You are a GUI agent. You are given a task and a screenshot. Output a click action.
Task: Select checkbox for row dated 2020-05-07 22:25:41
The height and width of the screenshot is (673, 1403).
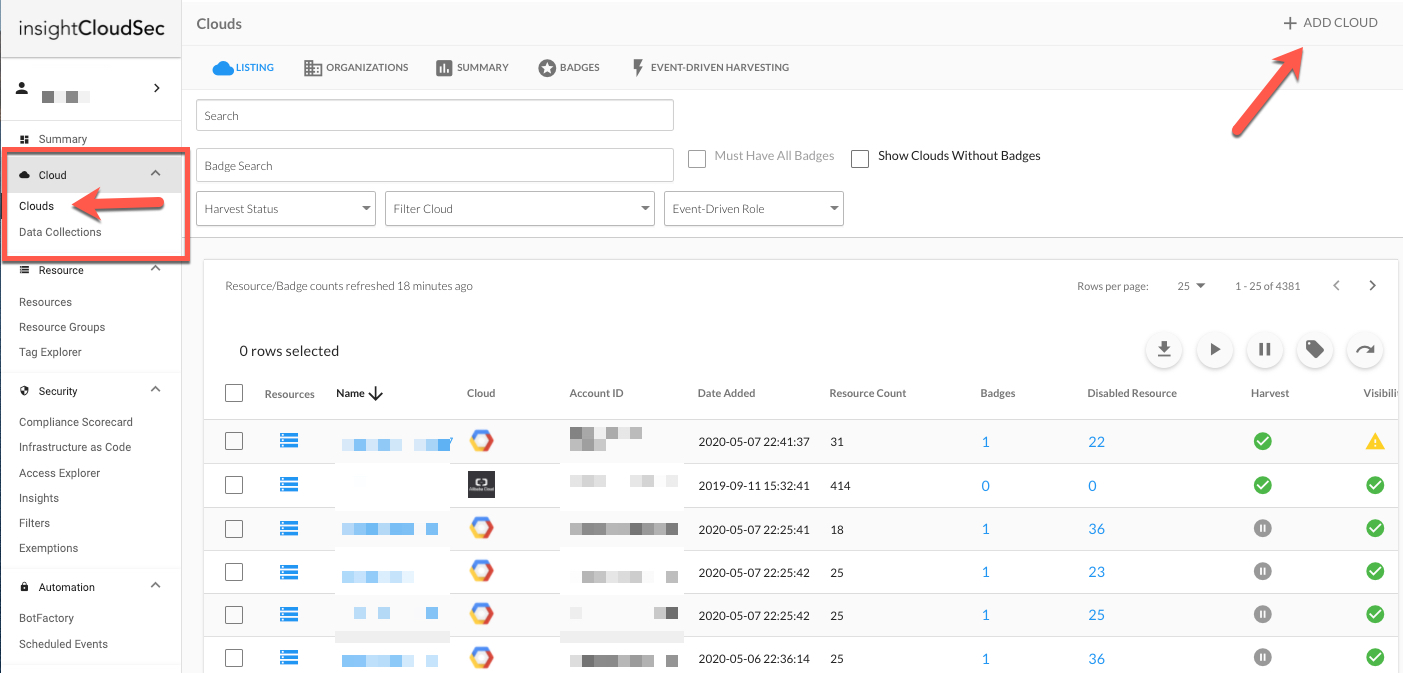tap(234, 528)
